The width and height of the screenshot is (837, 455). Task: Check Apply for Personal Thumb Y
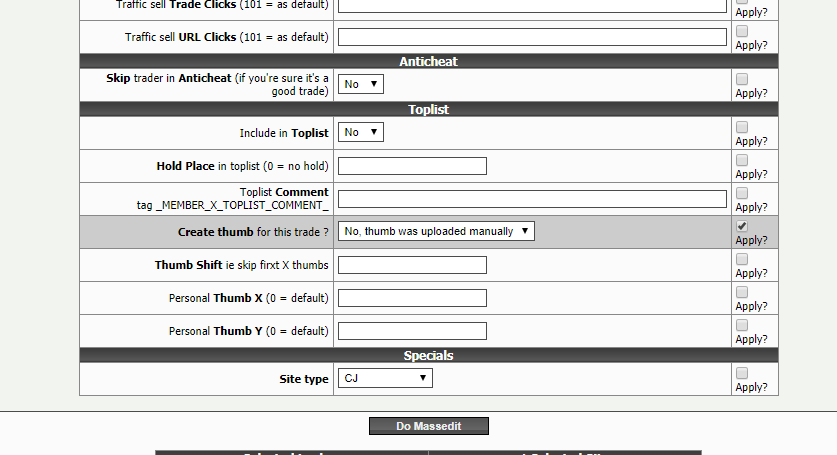pos(741,326)
